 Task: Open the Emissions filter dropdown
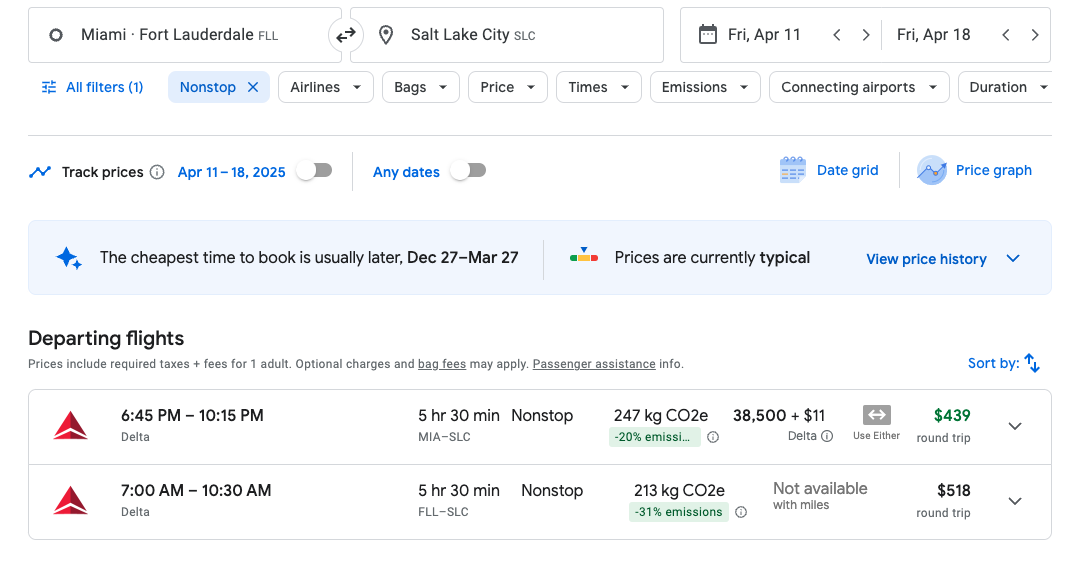pos(705,87)
